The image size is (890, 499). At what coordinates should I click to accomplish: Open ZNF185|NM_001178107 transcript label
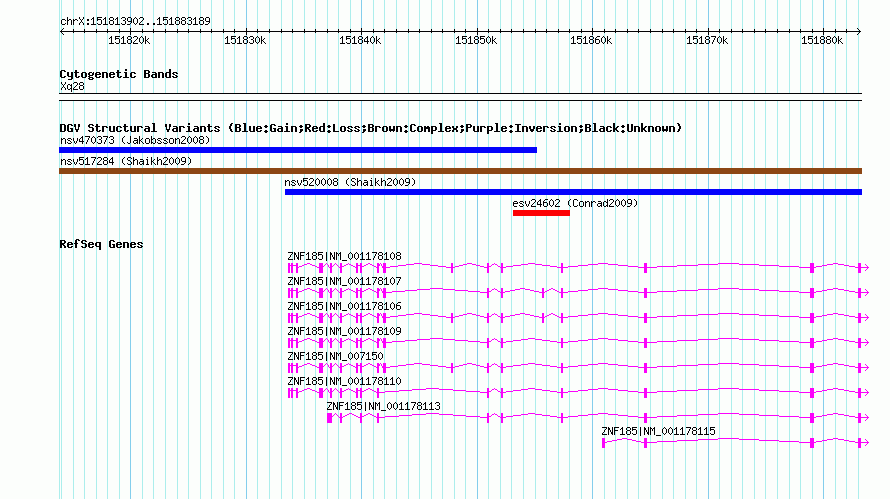(x=344, y=281)
